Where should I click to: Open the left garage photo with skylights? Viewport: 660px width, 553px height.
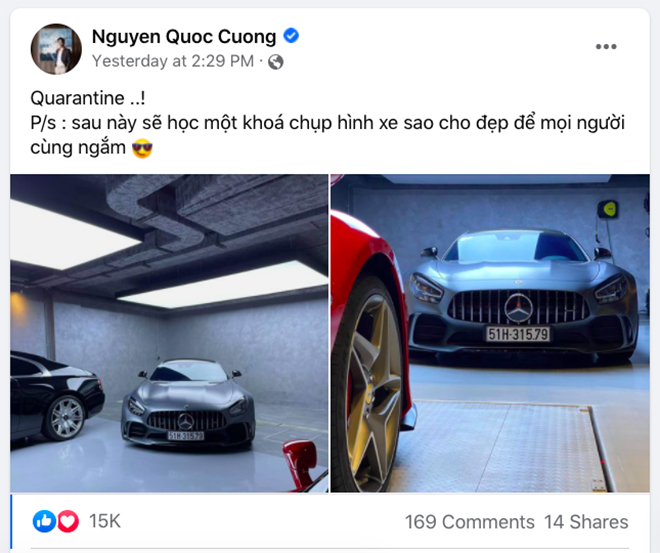(x=169, y=333)
